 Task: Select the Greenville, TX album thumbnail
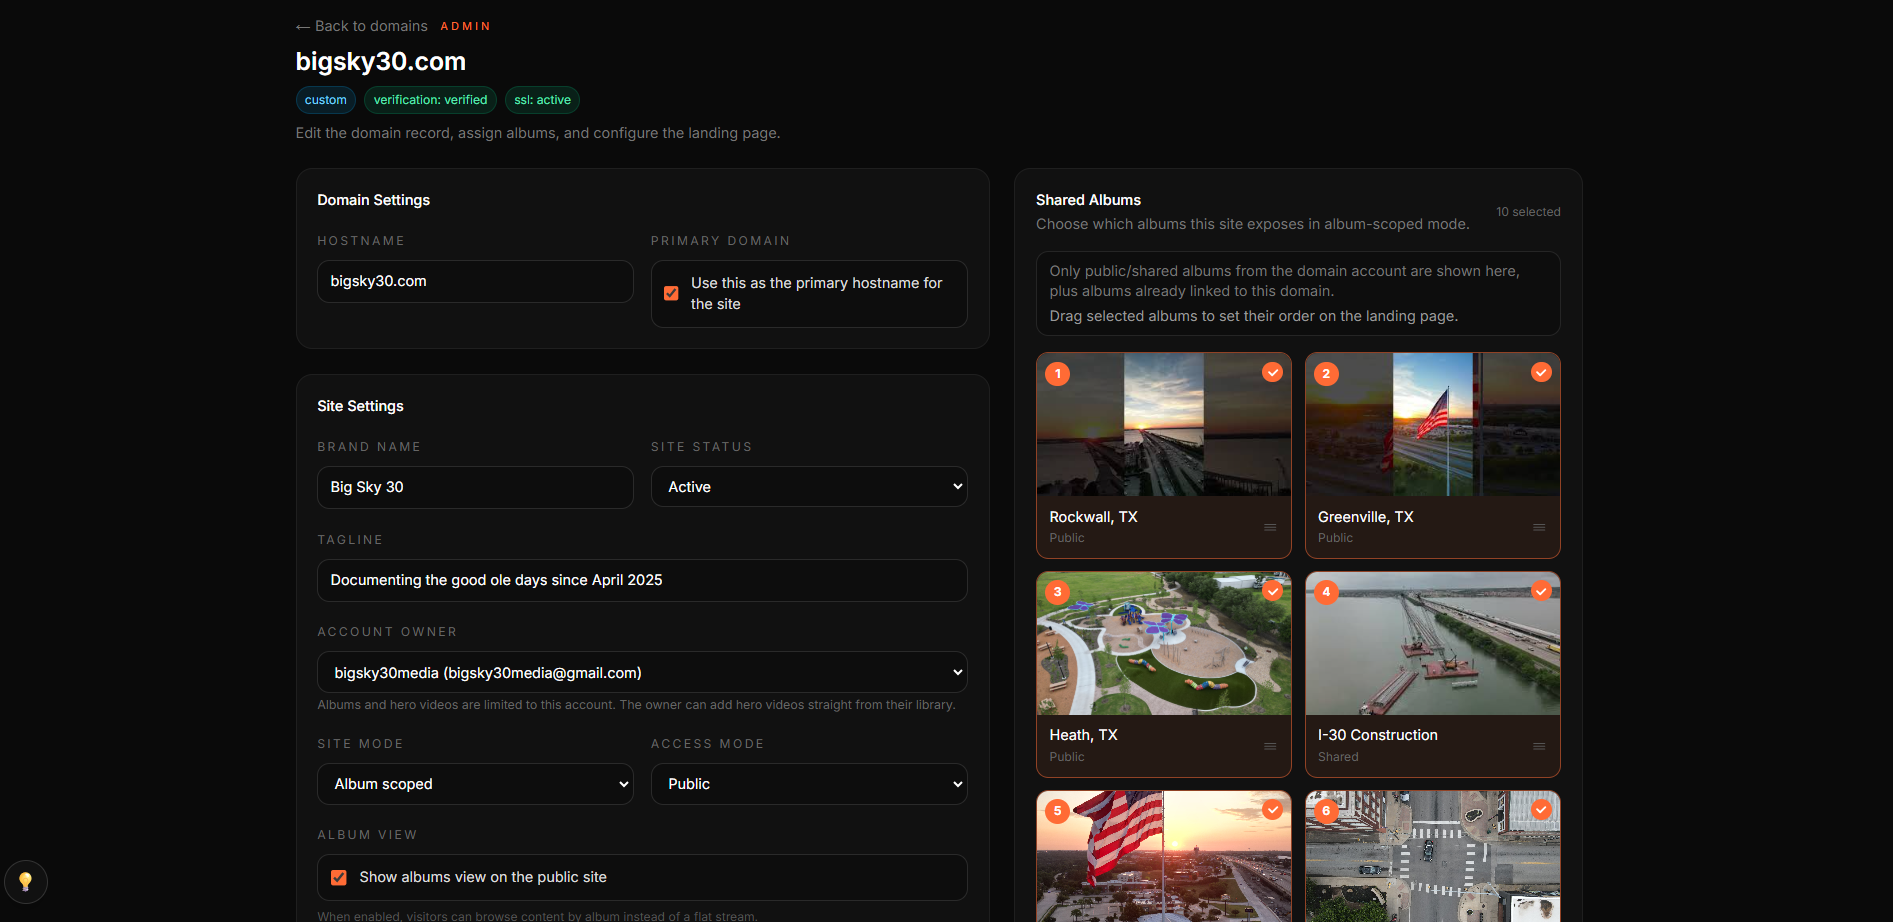pos(1433,425)
